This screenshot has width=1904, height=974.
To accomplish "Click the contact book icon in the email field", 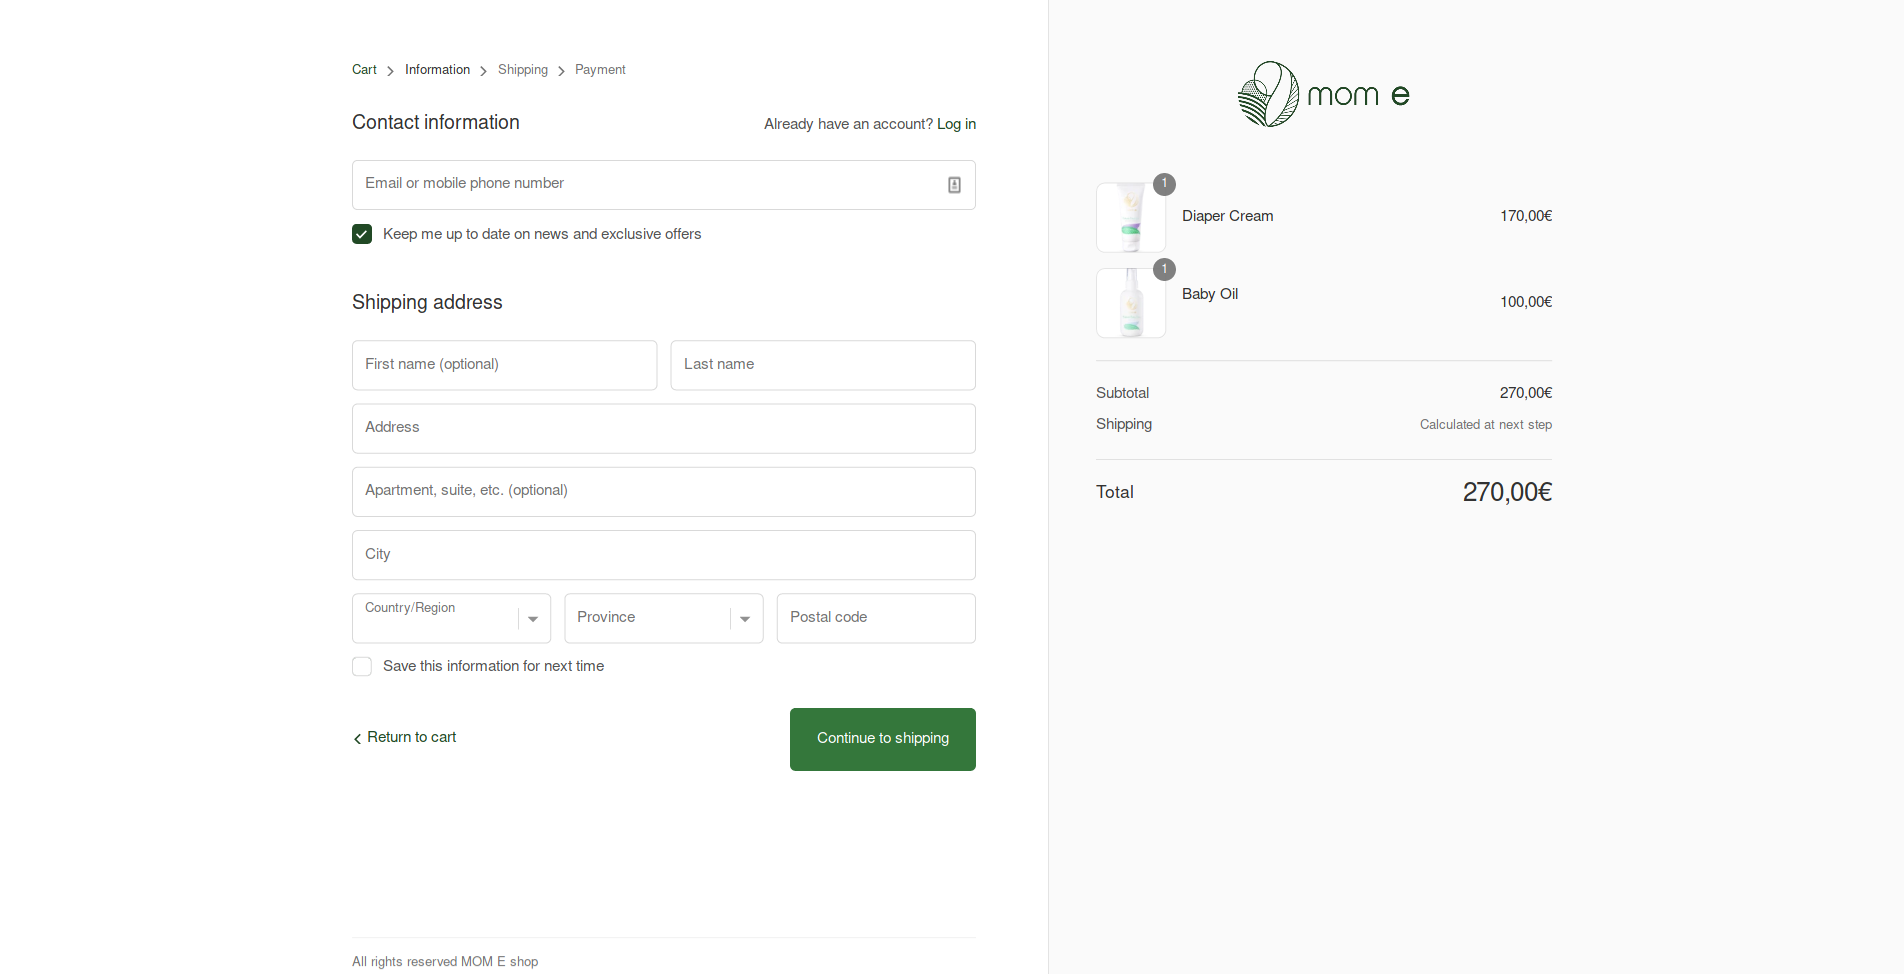I will point(953,184).
